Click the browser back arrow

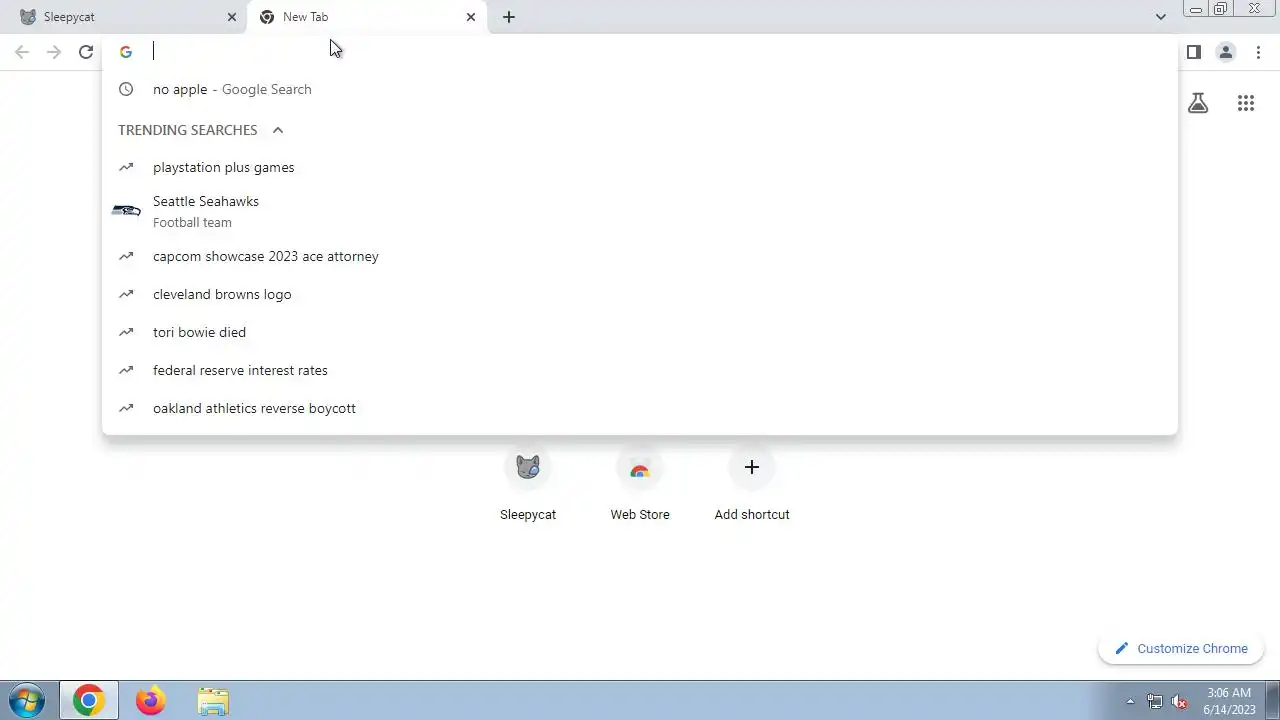click(22, 52)
